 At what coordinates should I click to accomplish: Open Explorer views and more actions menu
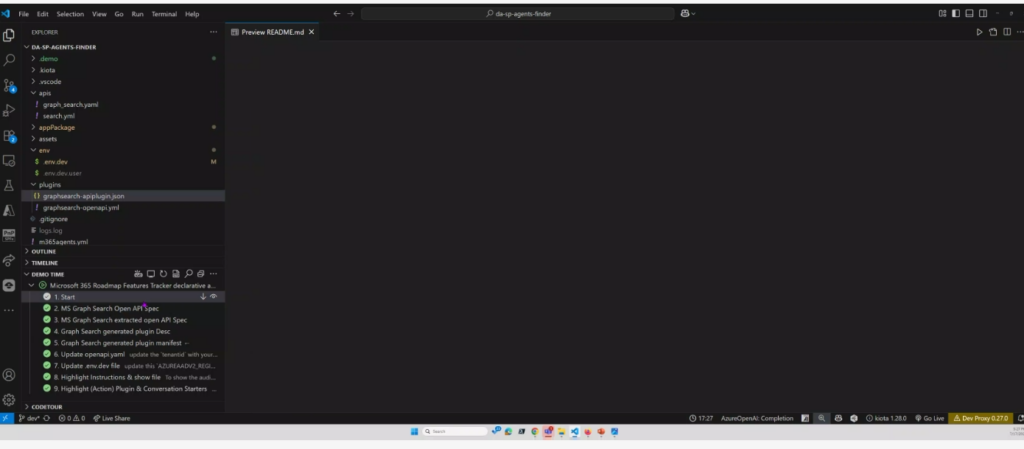214,32
